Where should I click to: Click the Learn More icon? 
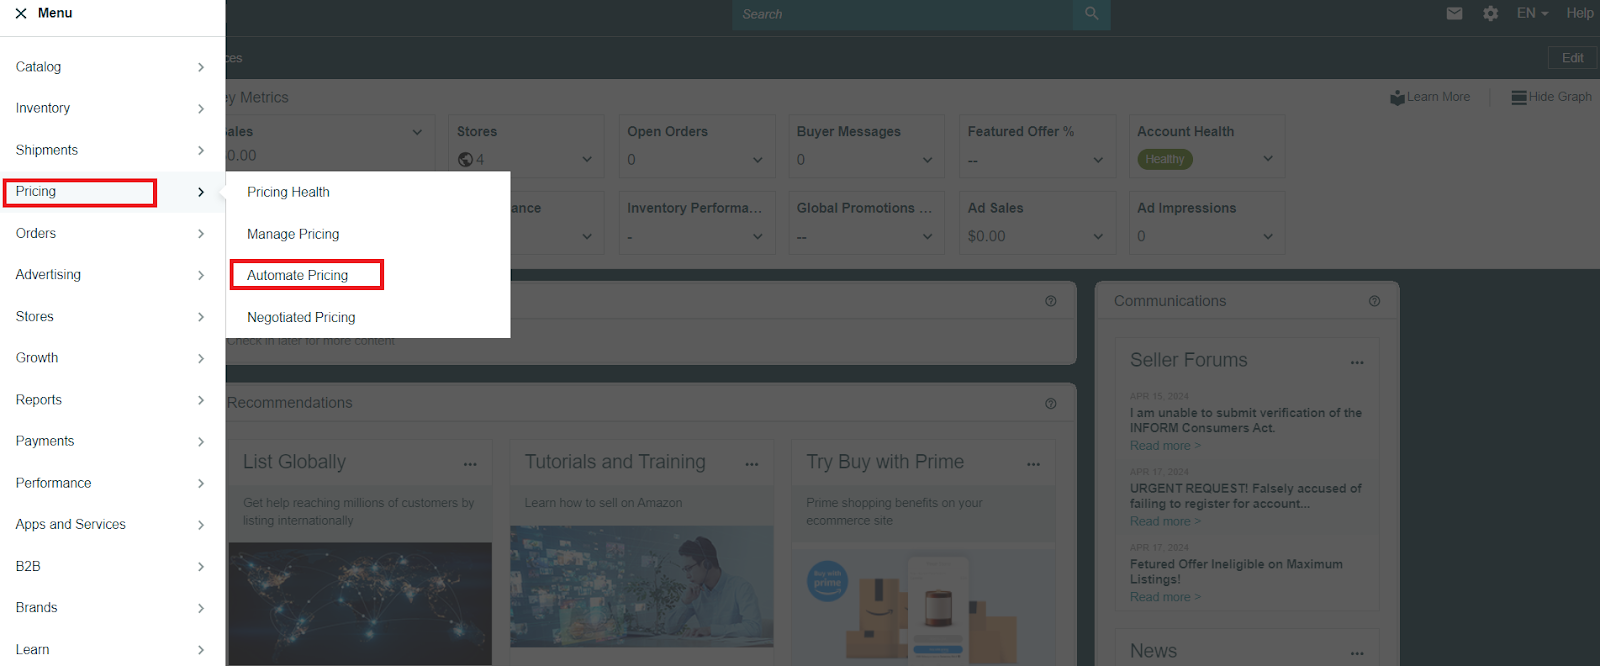pyautogui.click(x=1397, y=97)
